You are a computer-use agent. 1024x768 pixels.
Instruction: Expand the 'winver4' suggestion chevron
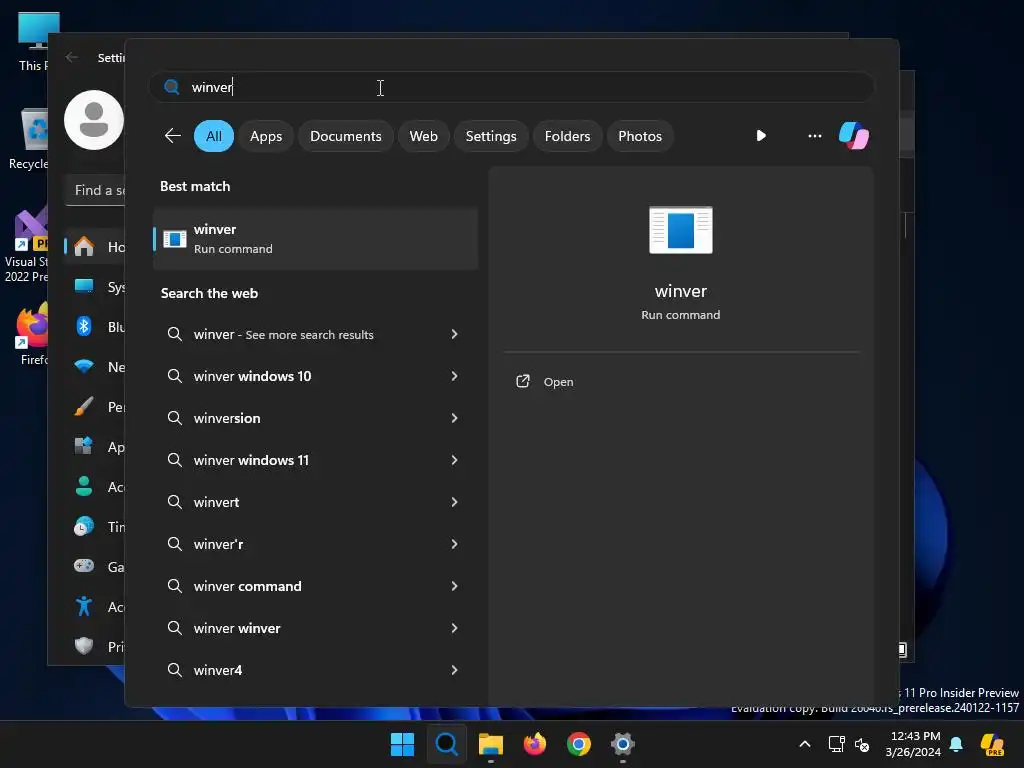click(455, 670)
